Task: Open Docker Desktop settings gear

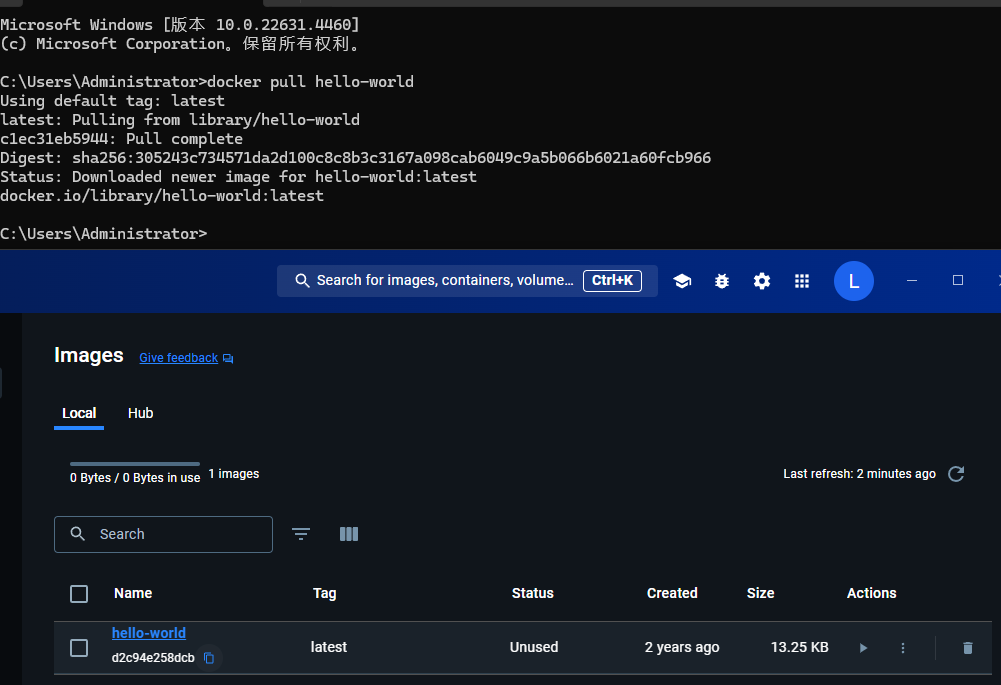Action: tap(762, 281)
